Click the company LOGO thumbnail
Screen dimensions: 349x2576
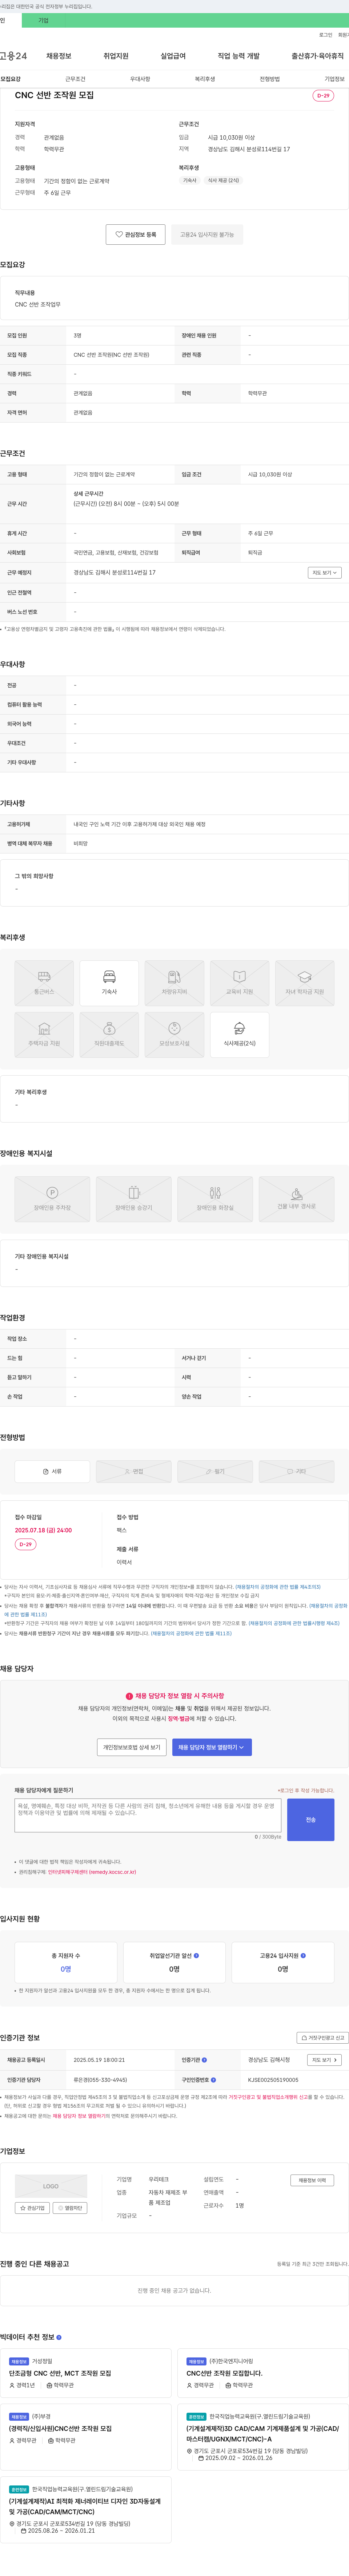(x=51, y=2186)
